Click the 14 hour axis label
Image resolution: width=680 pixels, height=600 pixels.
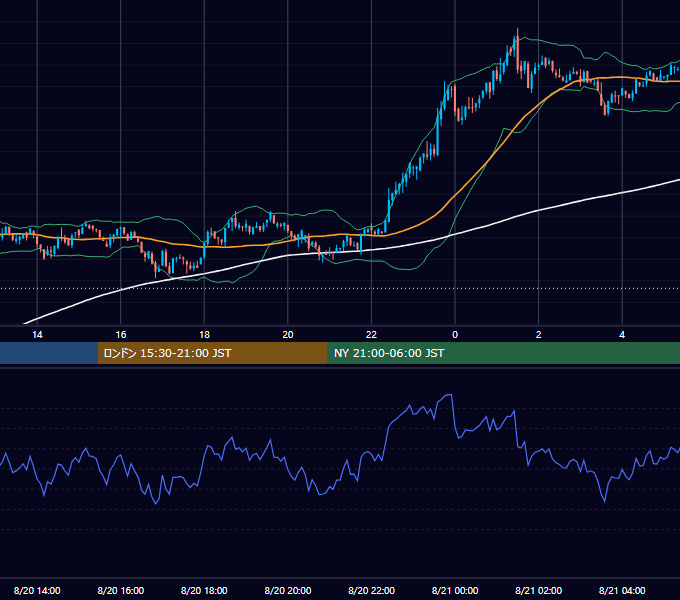click(x=37, y=335)
